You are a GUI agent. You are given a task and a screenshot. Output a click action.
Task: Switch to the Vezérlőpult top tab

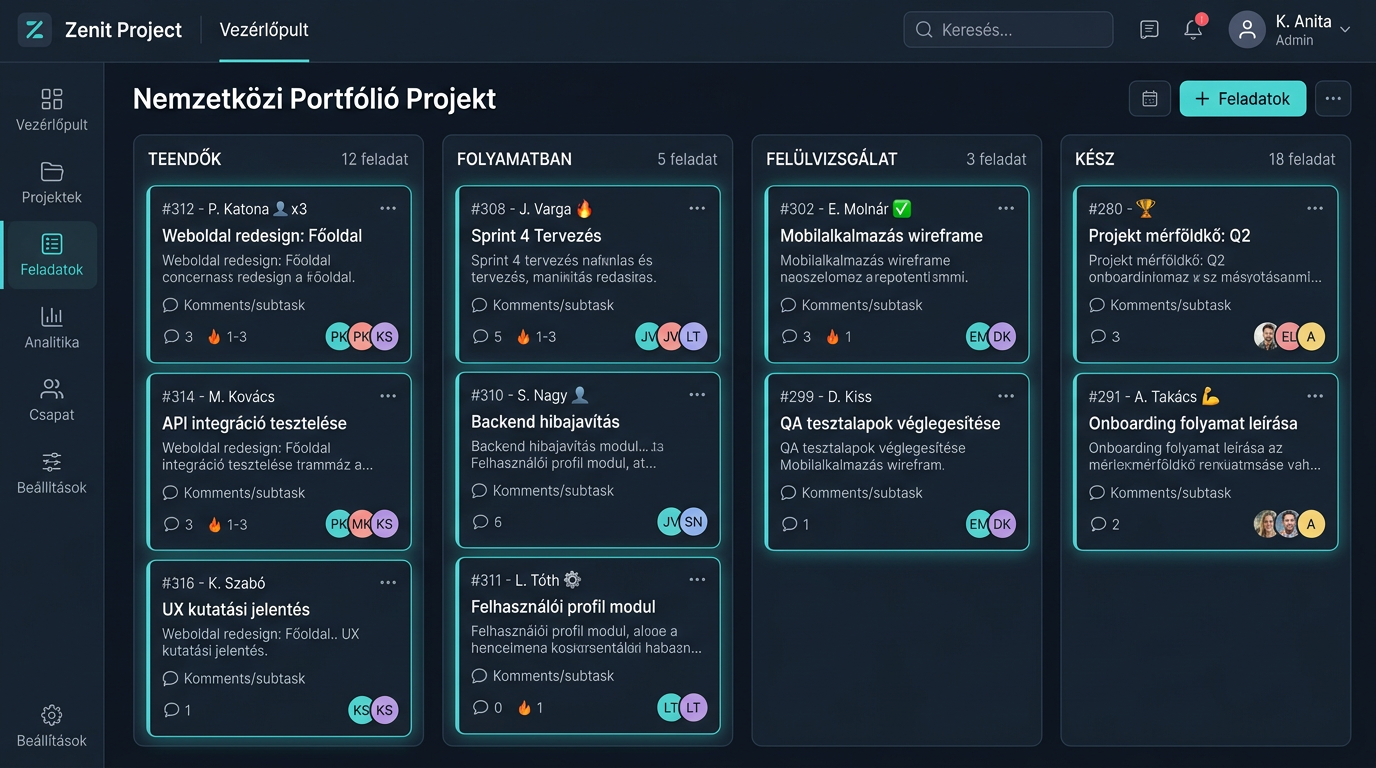[264, 30]
